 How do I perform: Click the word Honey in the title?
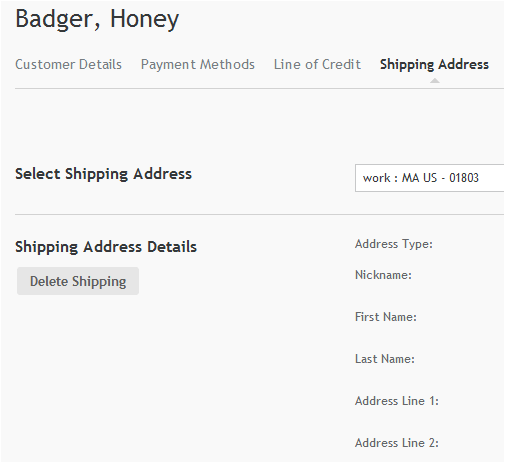[x=144, y=19]
